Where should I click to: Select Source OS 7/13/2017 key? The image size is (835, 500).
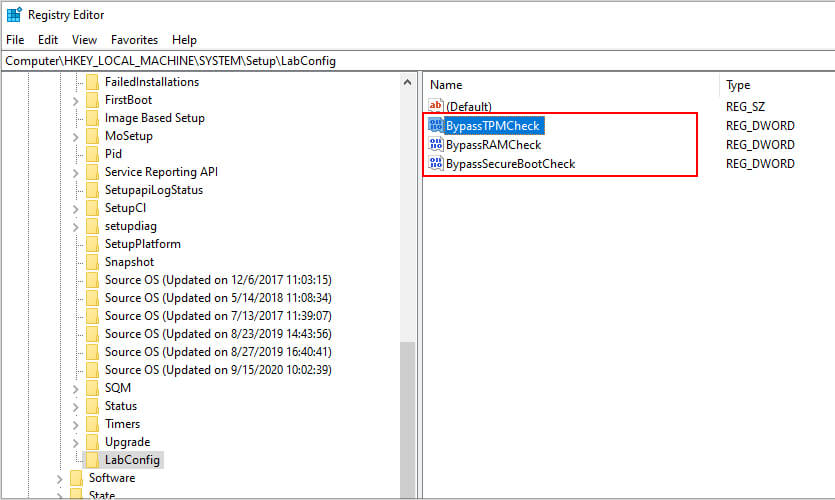[x=218, y=316]
